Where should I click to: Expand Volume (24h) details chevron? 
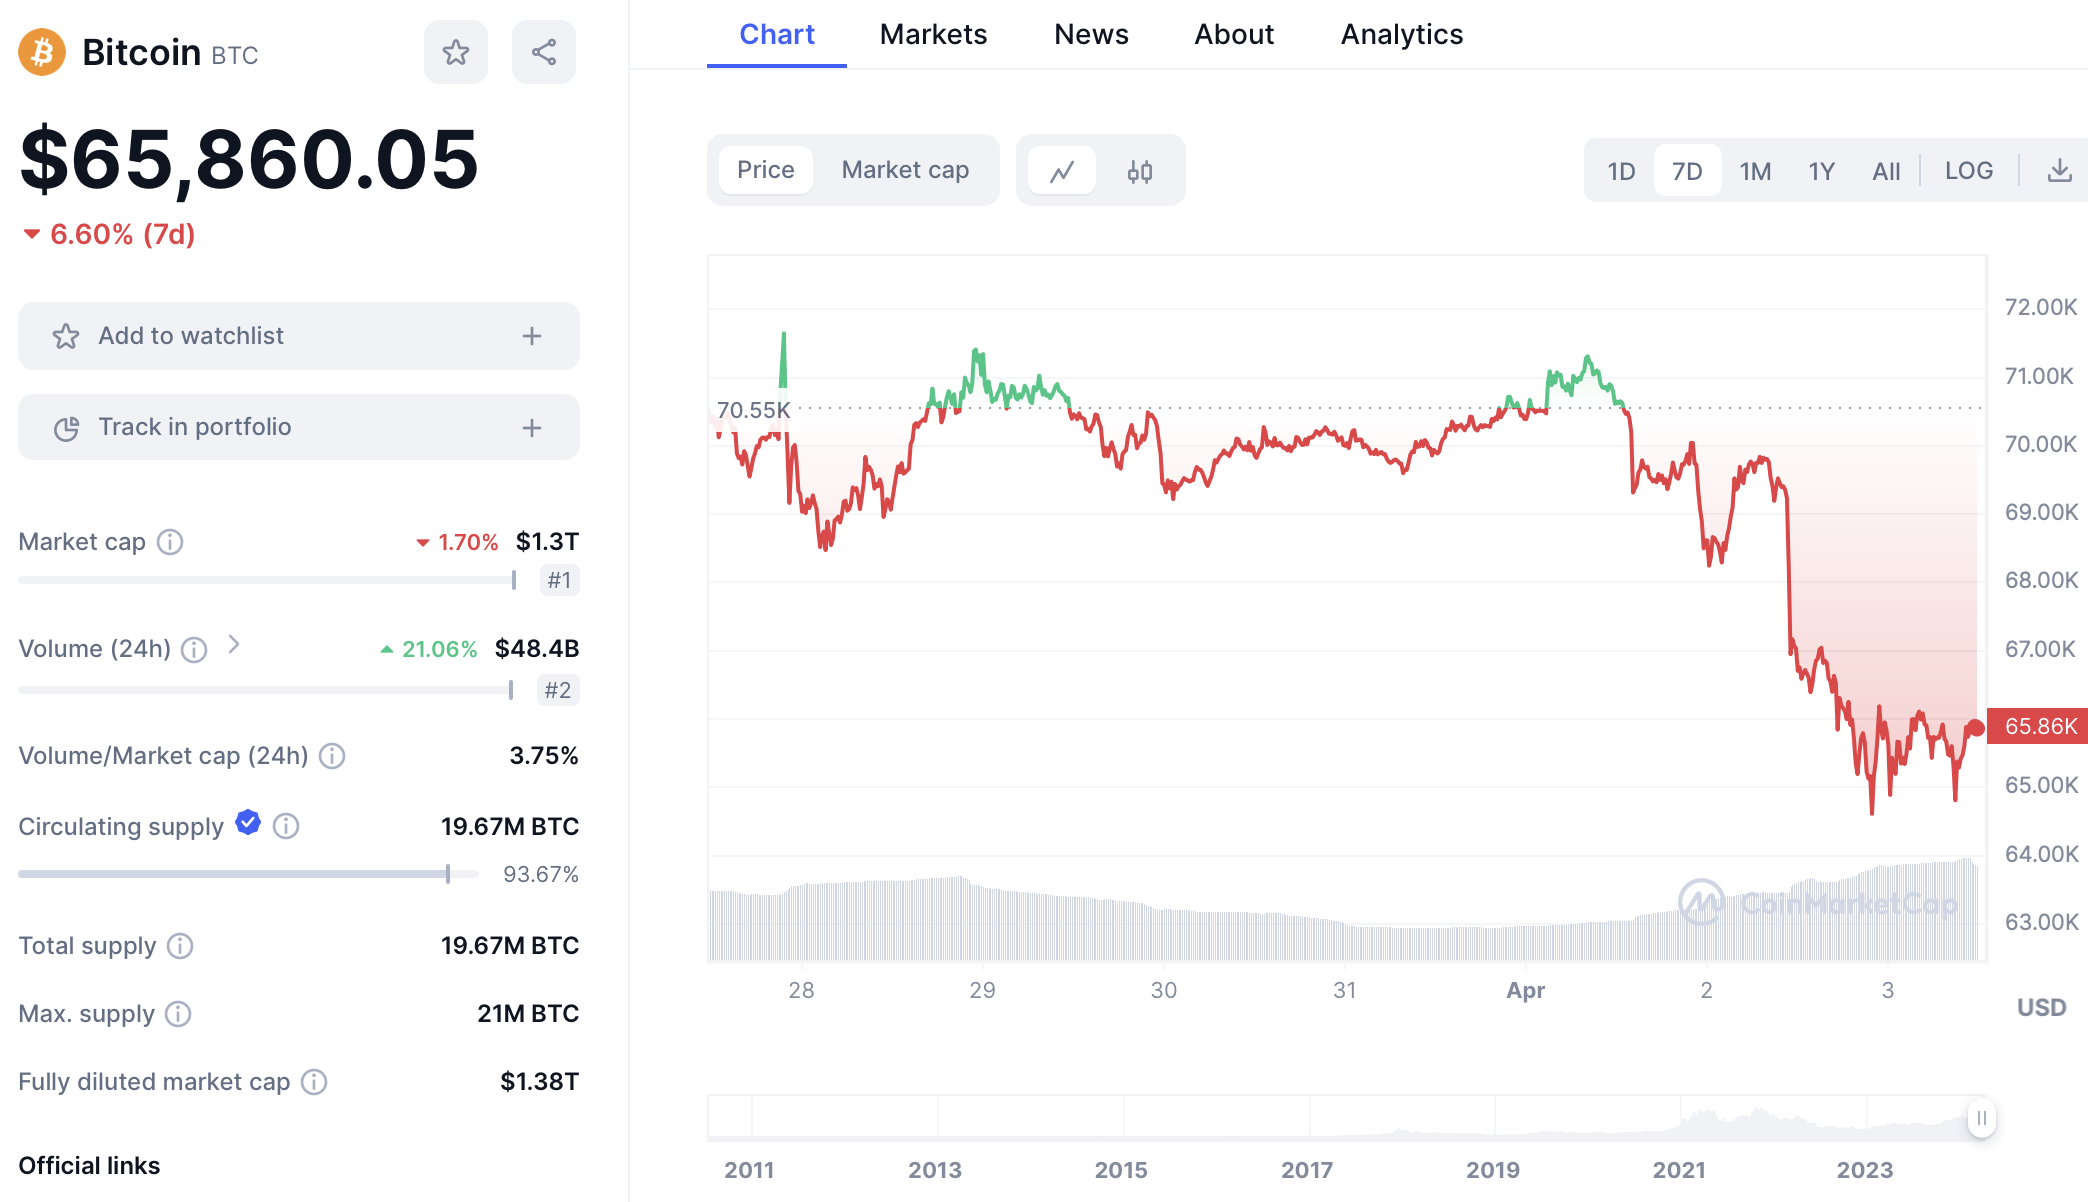coord(234,645)
